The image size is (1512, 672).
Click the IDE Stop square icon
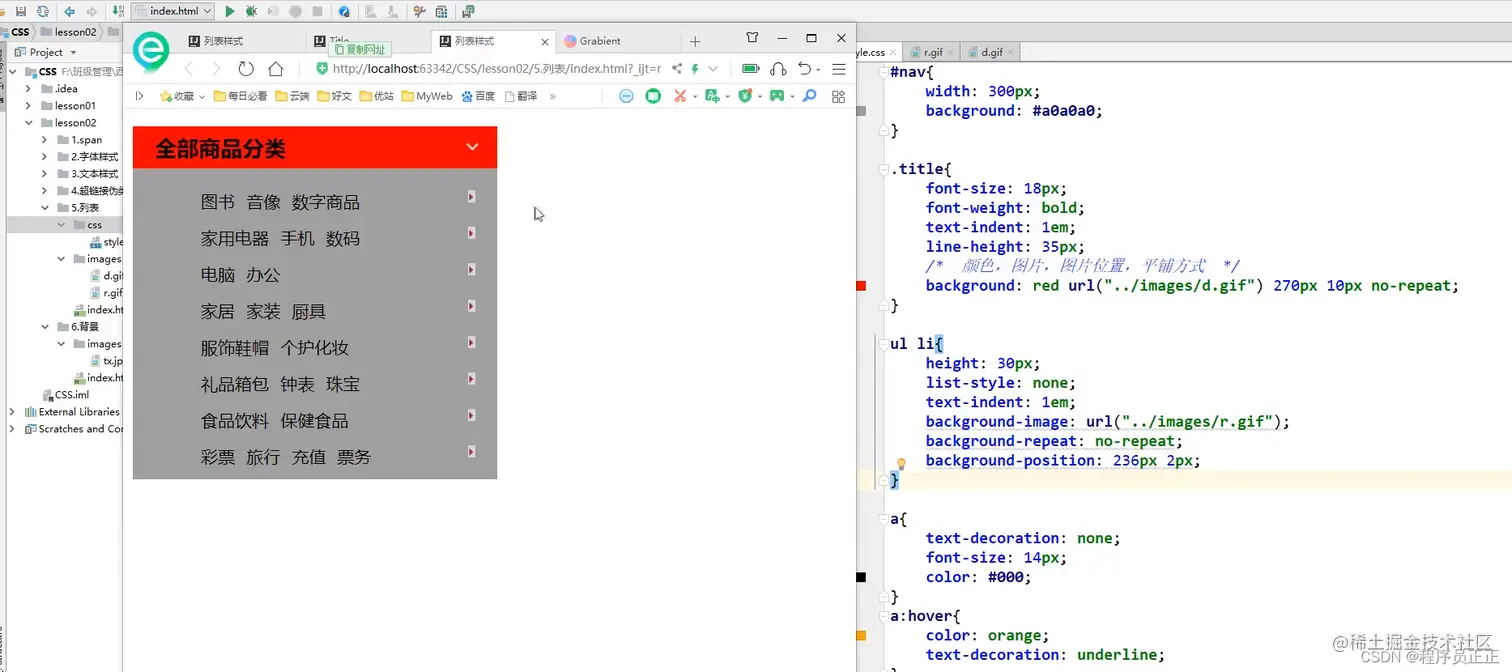317,11
